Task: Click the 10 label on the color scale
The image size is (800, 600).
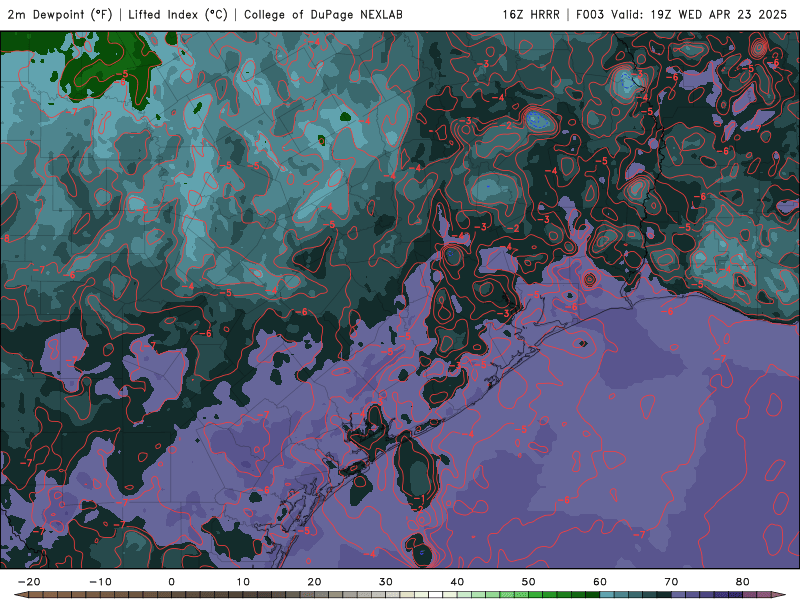Action: [x=243, y=582]
